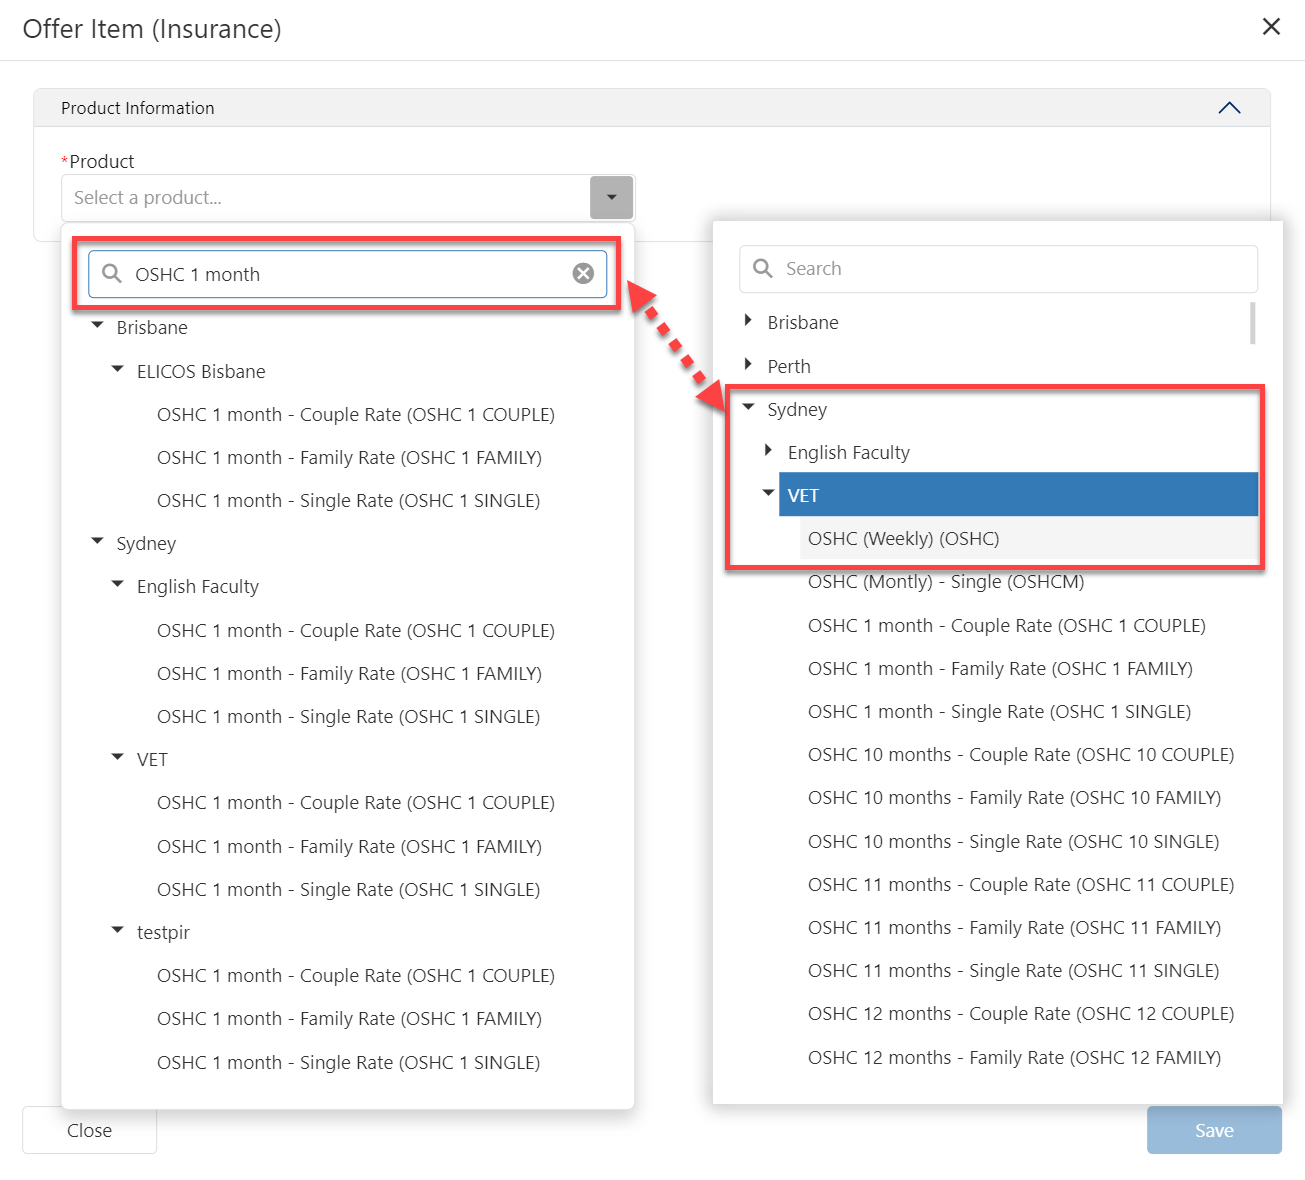
Task: Expand English Faculty in the right panel
Action: coord(768,450)
